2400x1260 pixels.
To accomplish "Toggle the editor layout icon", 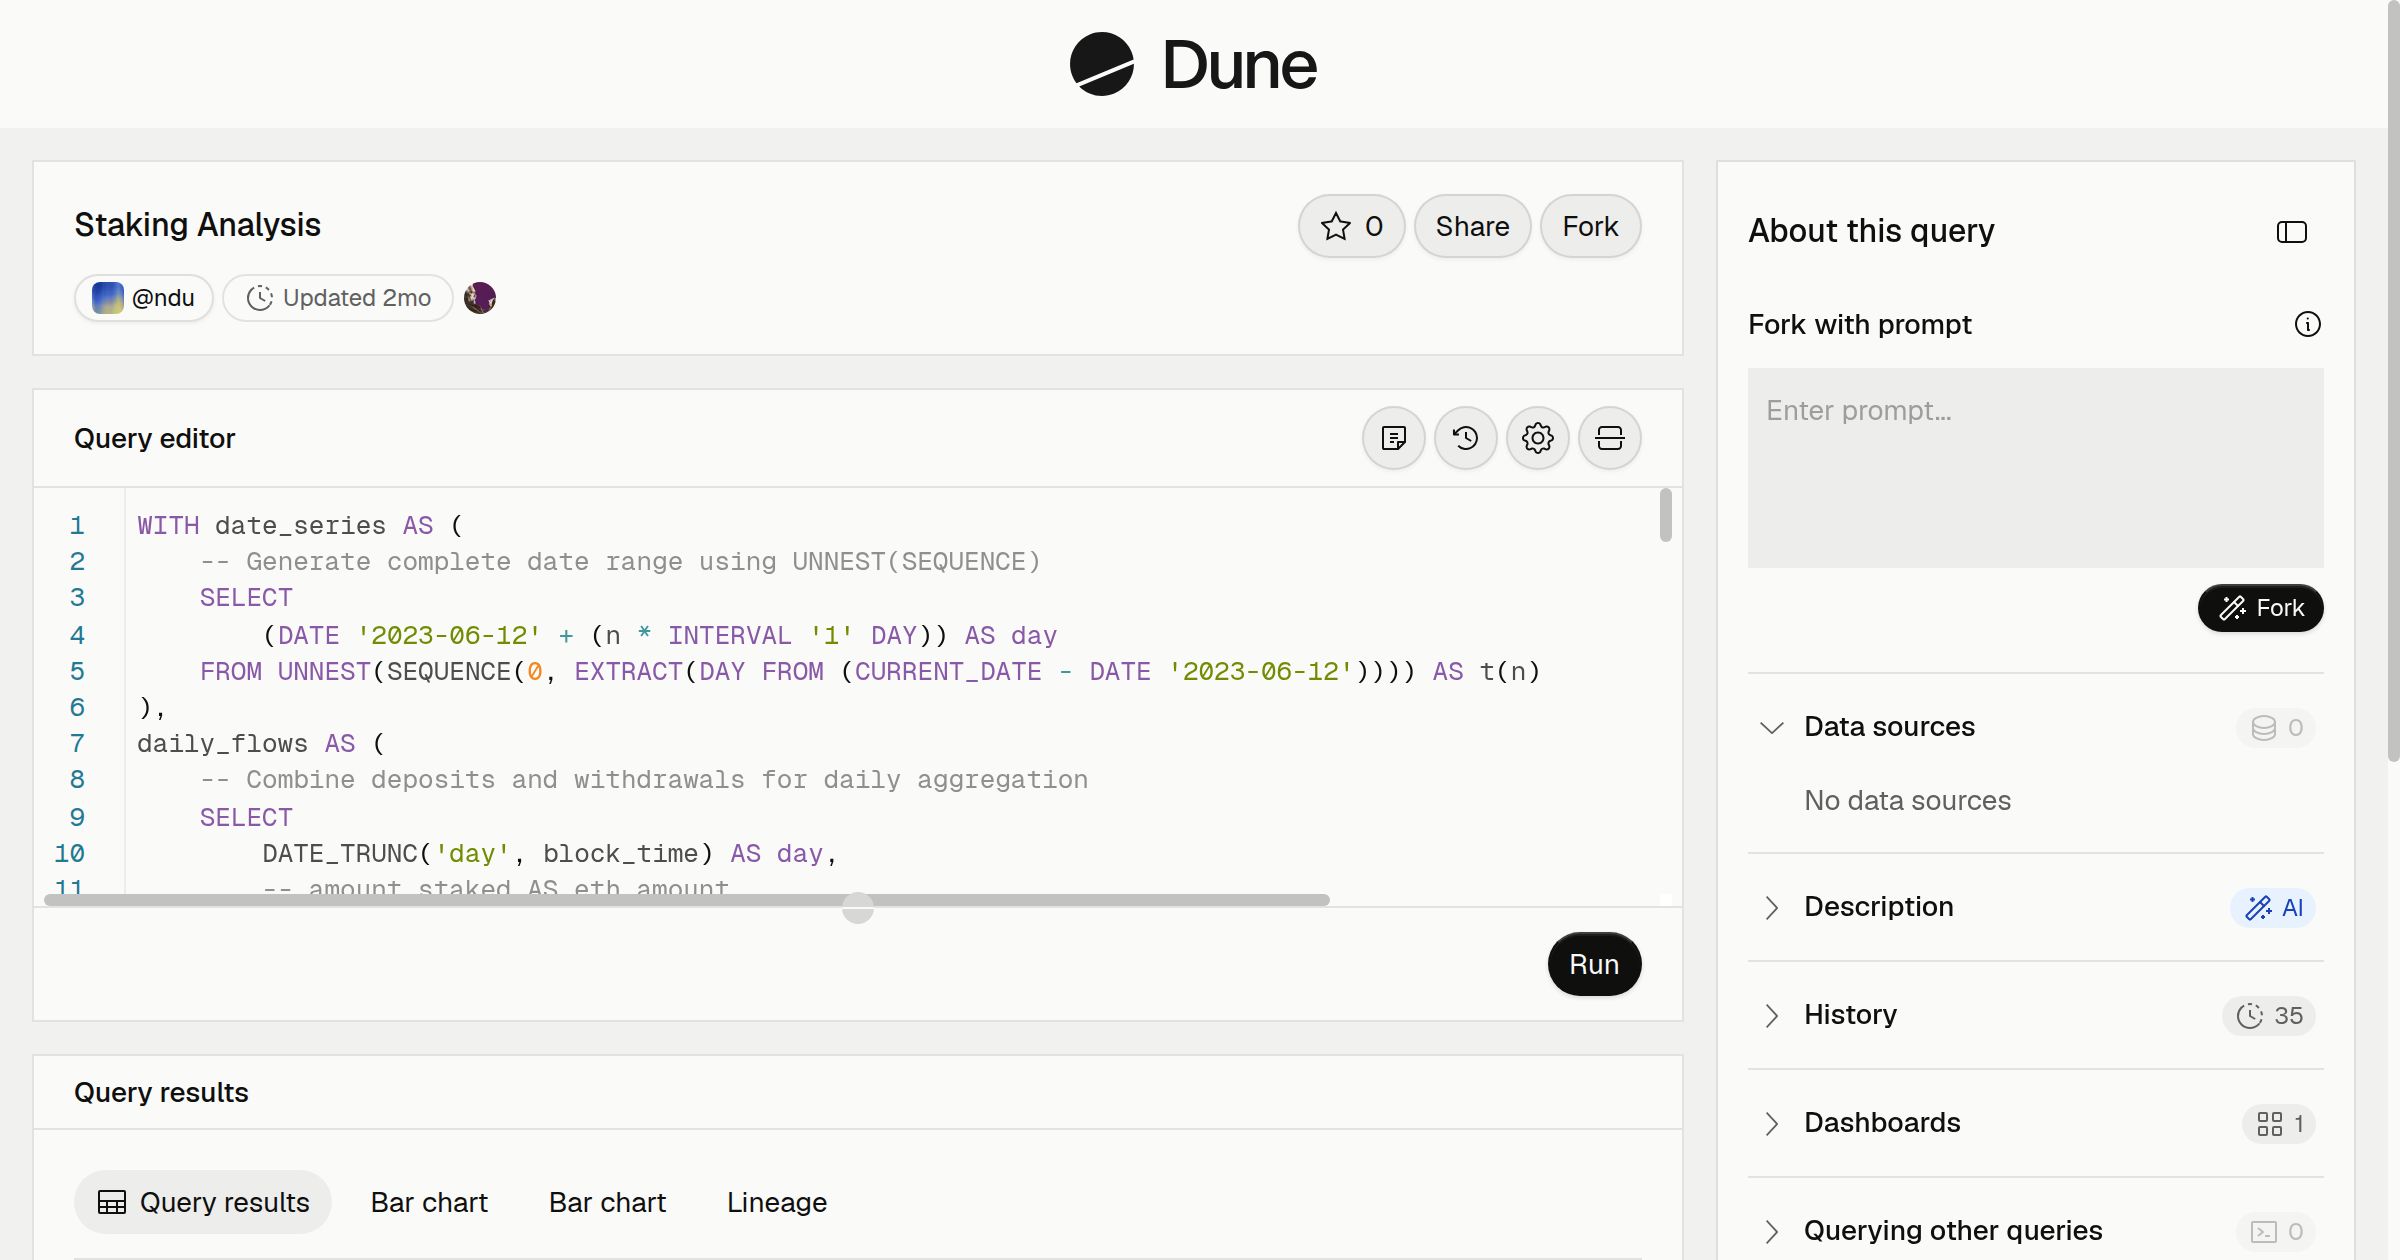I will 1609,438.
